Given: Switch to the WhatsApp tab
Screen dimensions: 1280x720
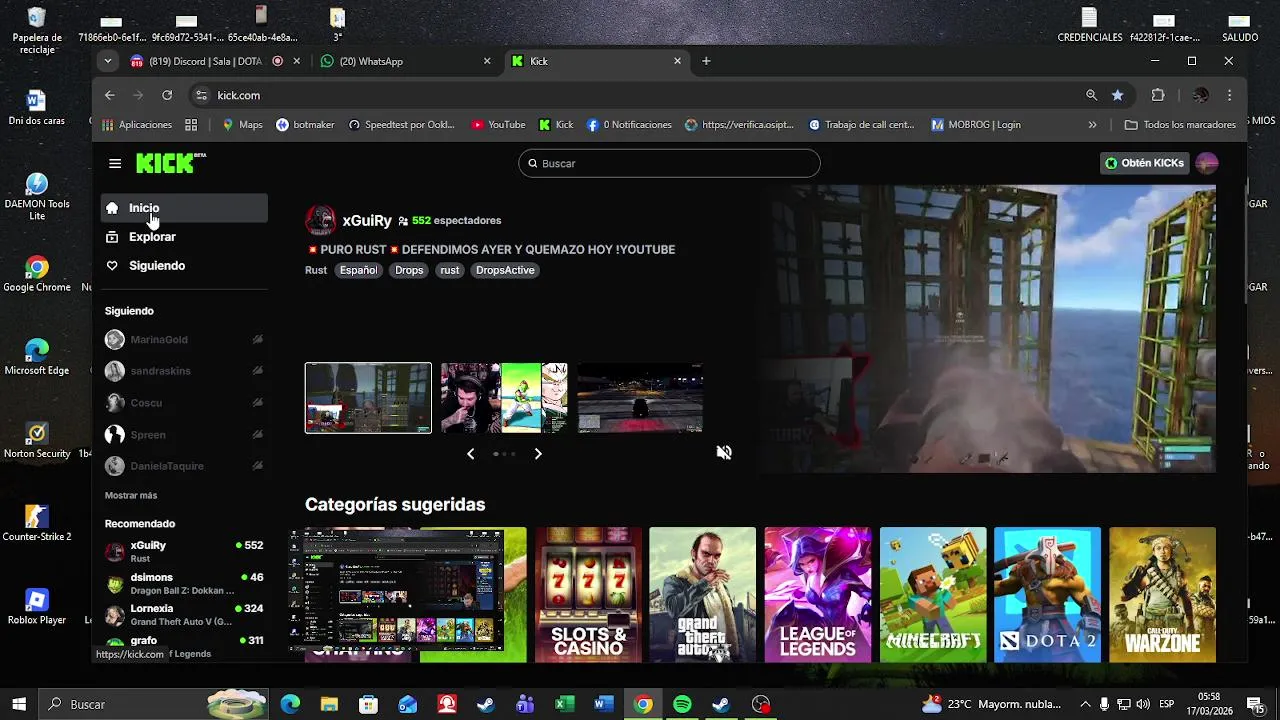Looking at the screenshot, I should [400, 61].
